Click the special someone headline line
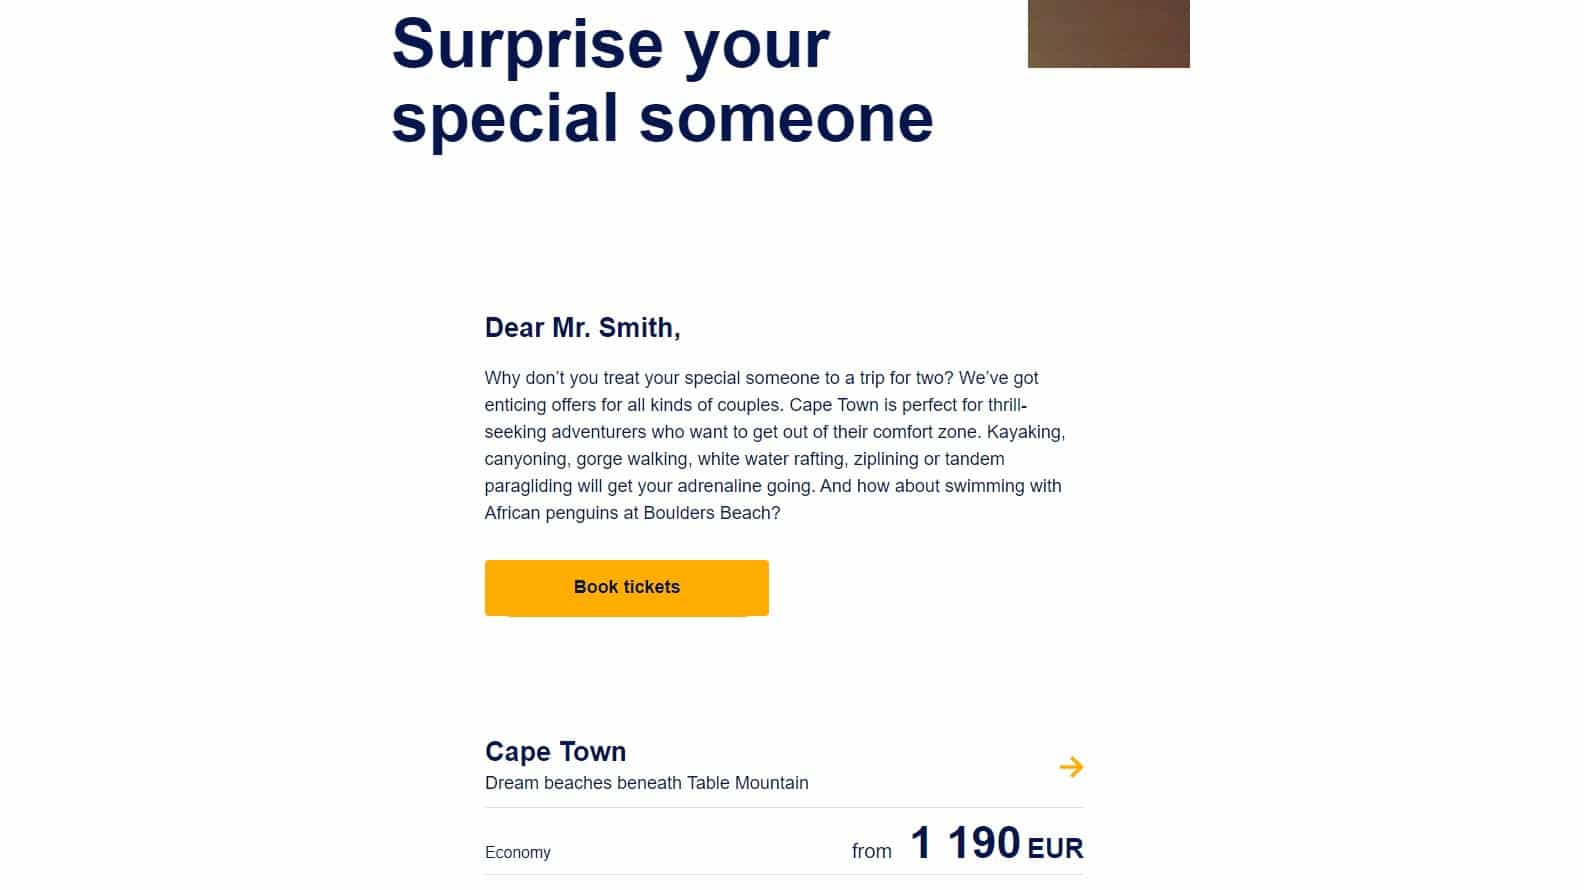Viewport: 1584px width, 890px height. tap(661, 118)
